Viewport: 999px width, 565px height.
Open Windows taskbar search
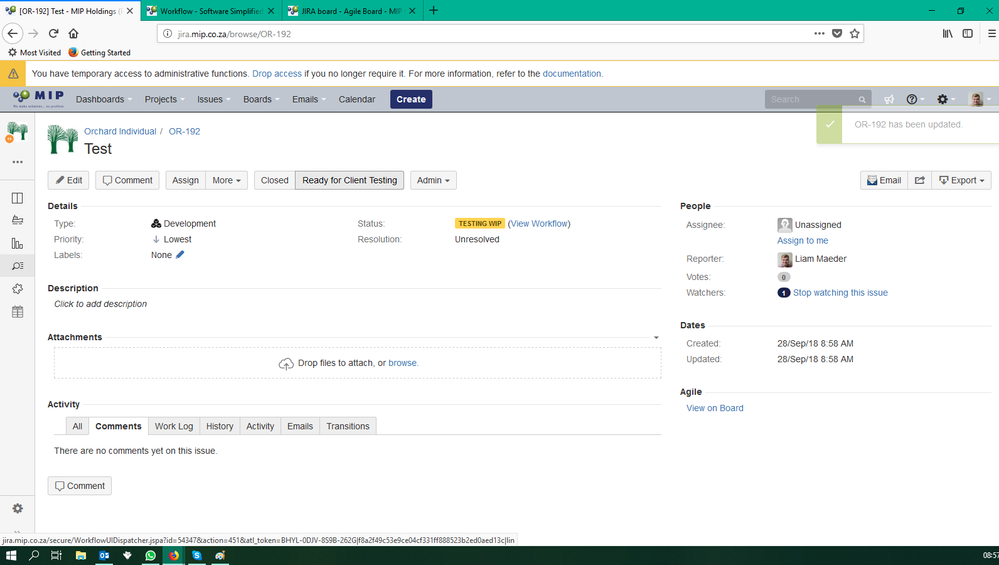34,555
